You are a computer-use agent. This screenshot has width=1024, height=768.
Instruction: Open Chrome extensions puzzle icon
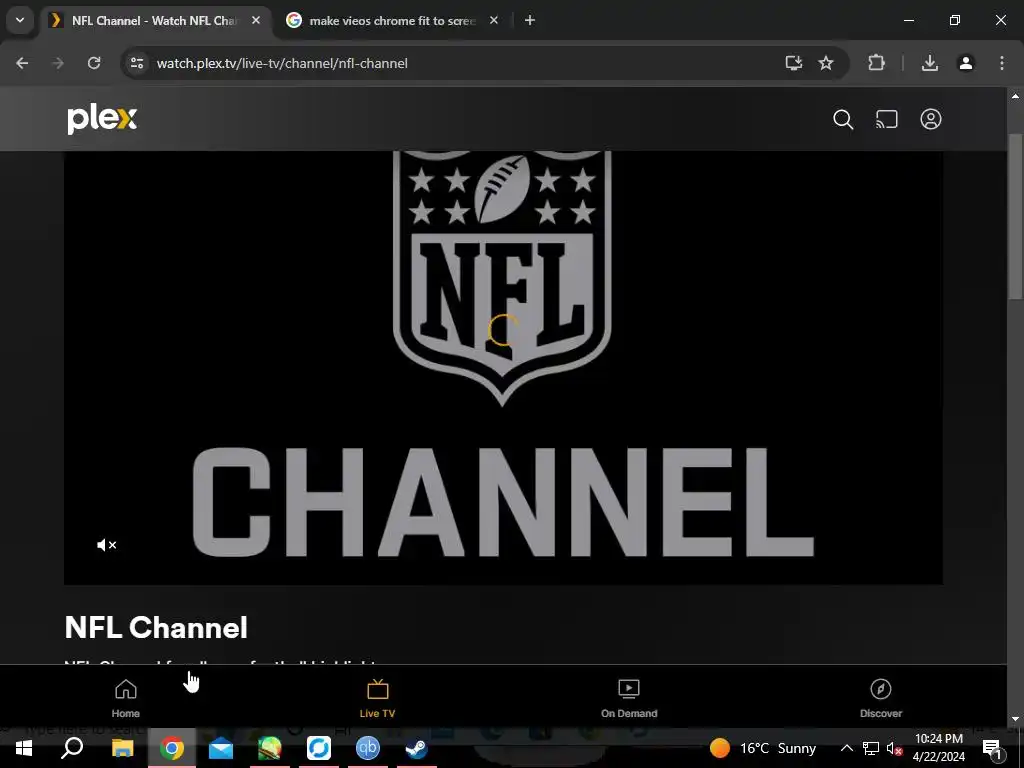(x=876, y=63)
